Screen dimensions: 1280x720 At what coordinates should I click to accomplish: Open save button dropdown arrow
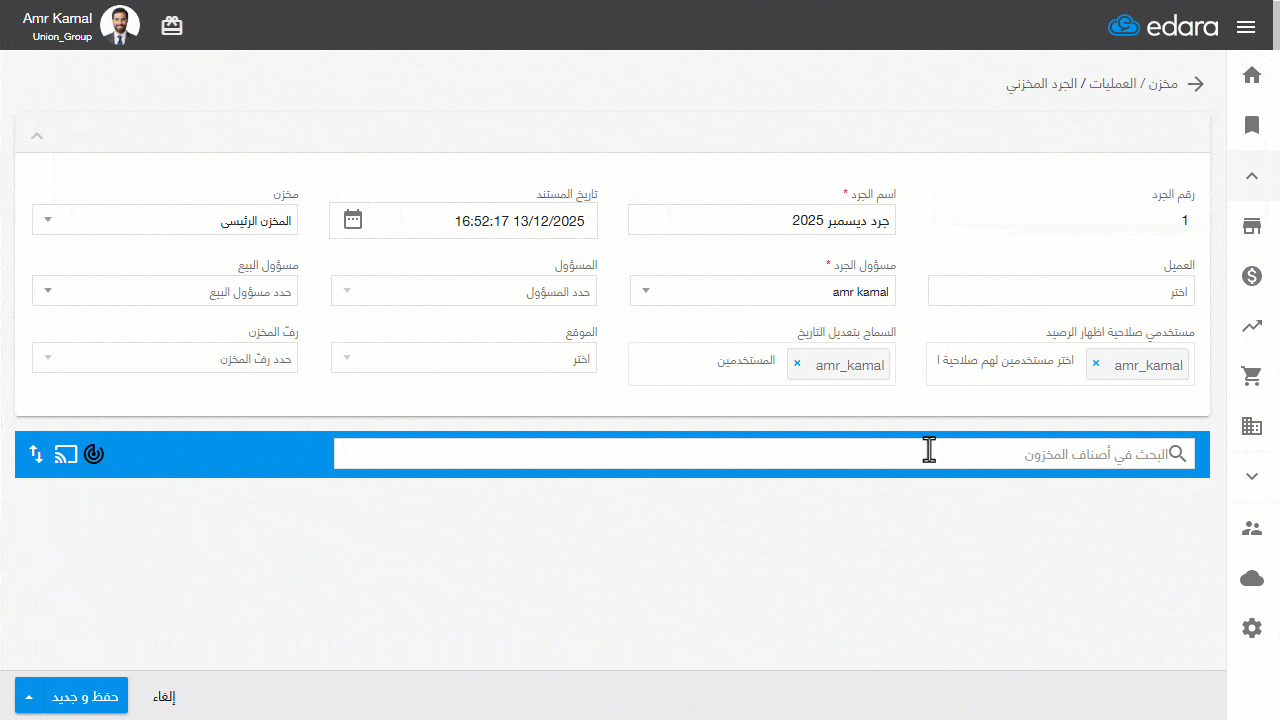tap(29, 697)
